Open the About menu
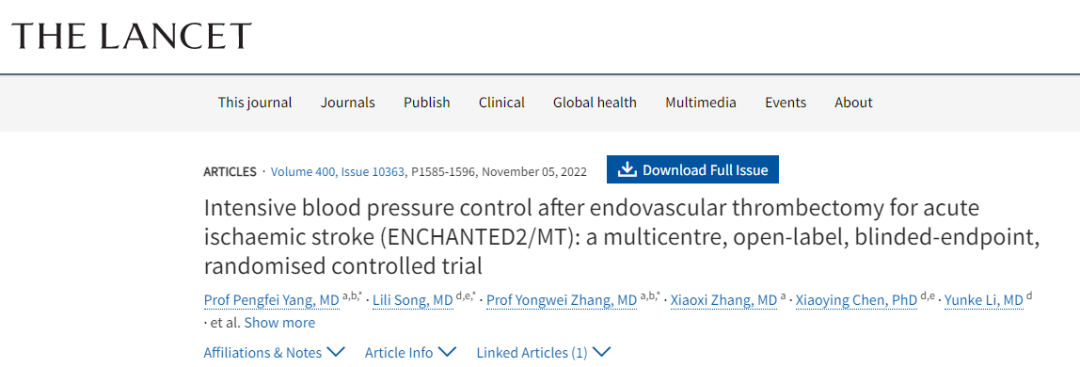The image size is (1080, 367). coord(853,103)
